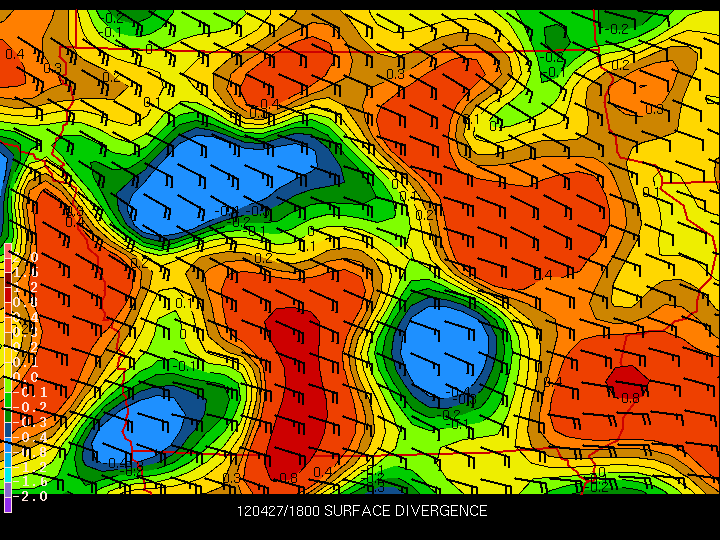This screenshot has width=720, height=540.
Task: Click the "0.0" color scale label
Action: coord(26,377)
